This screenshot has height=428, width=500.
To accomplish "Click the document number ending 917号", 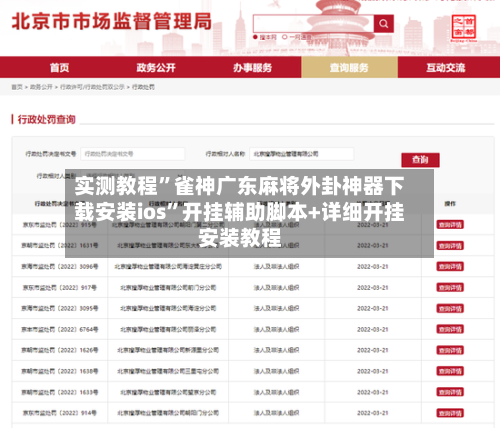I will click(60, 288).
